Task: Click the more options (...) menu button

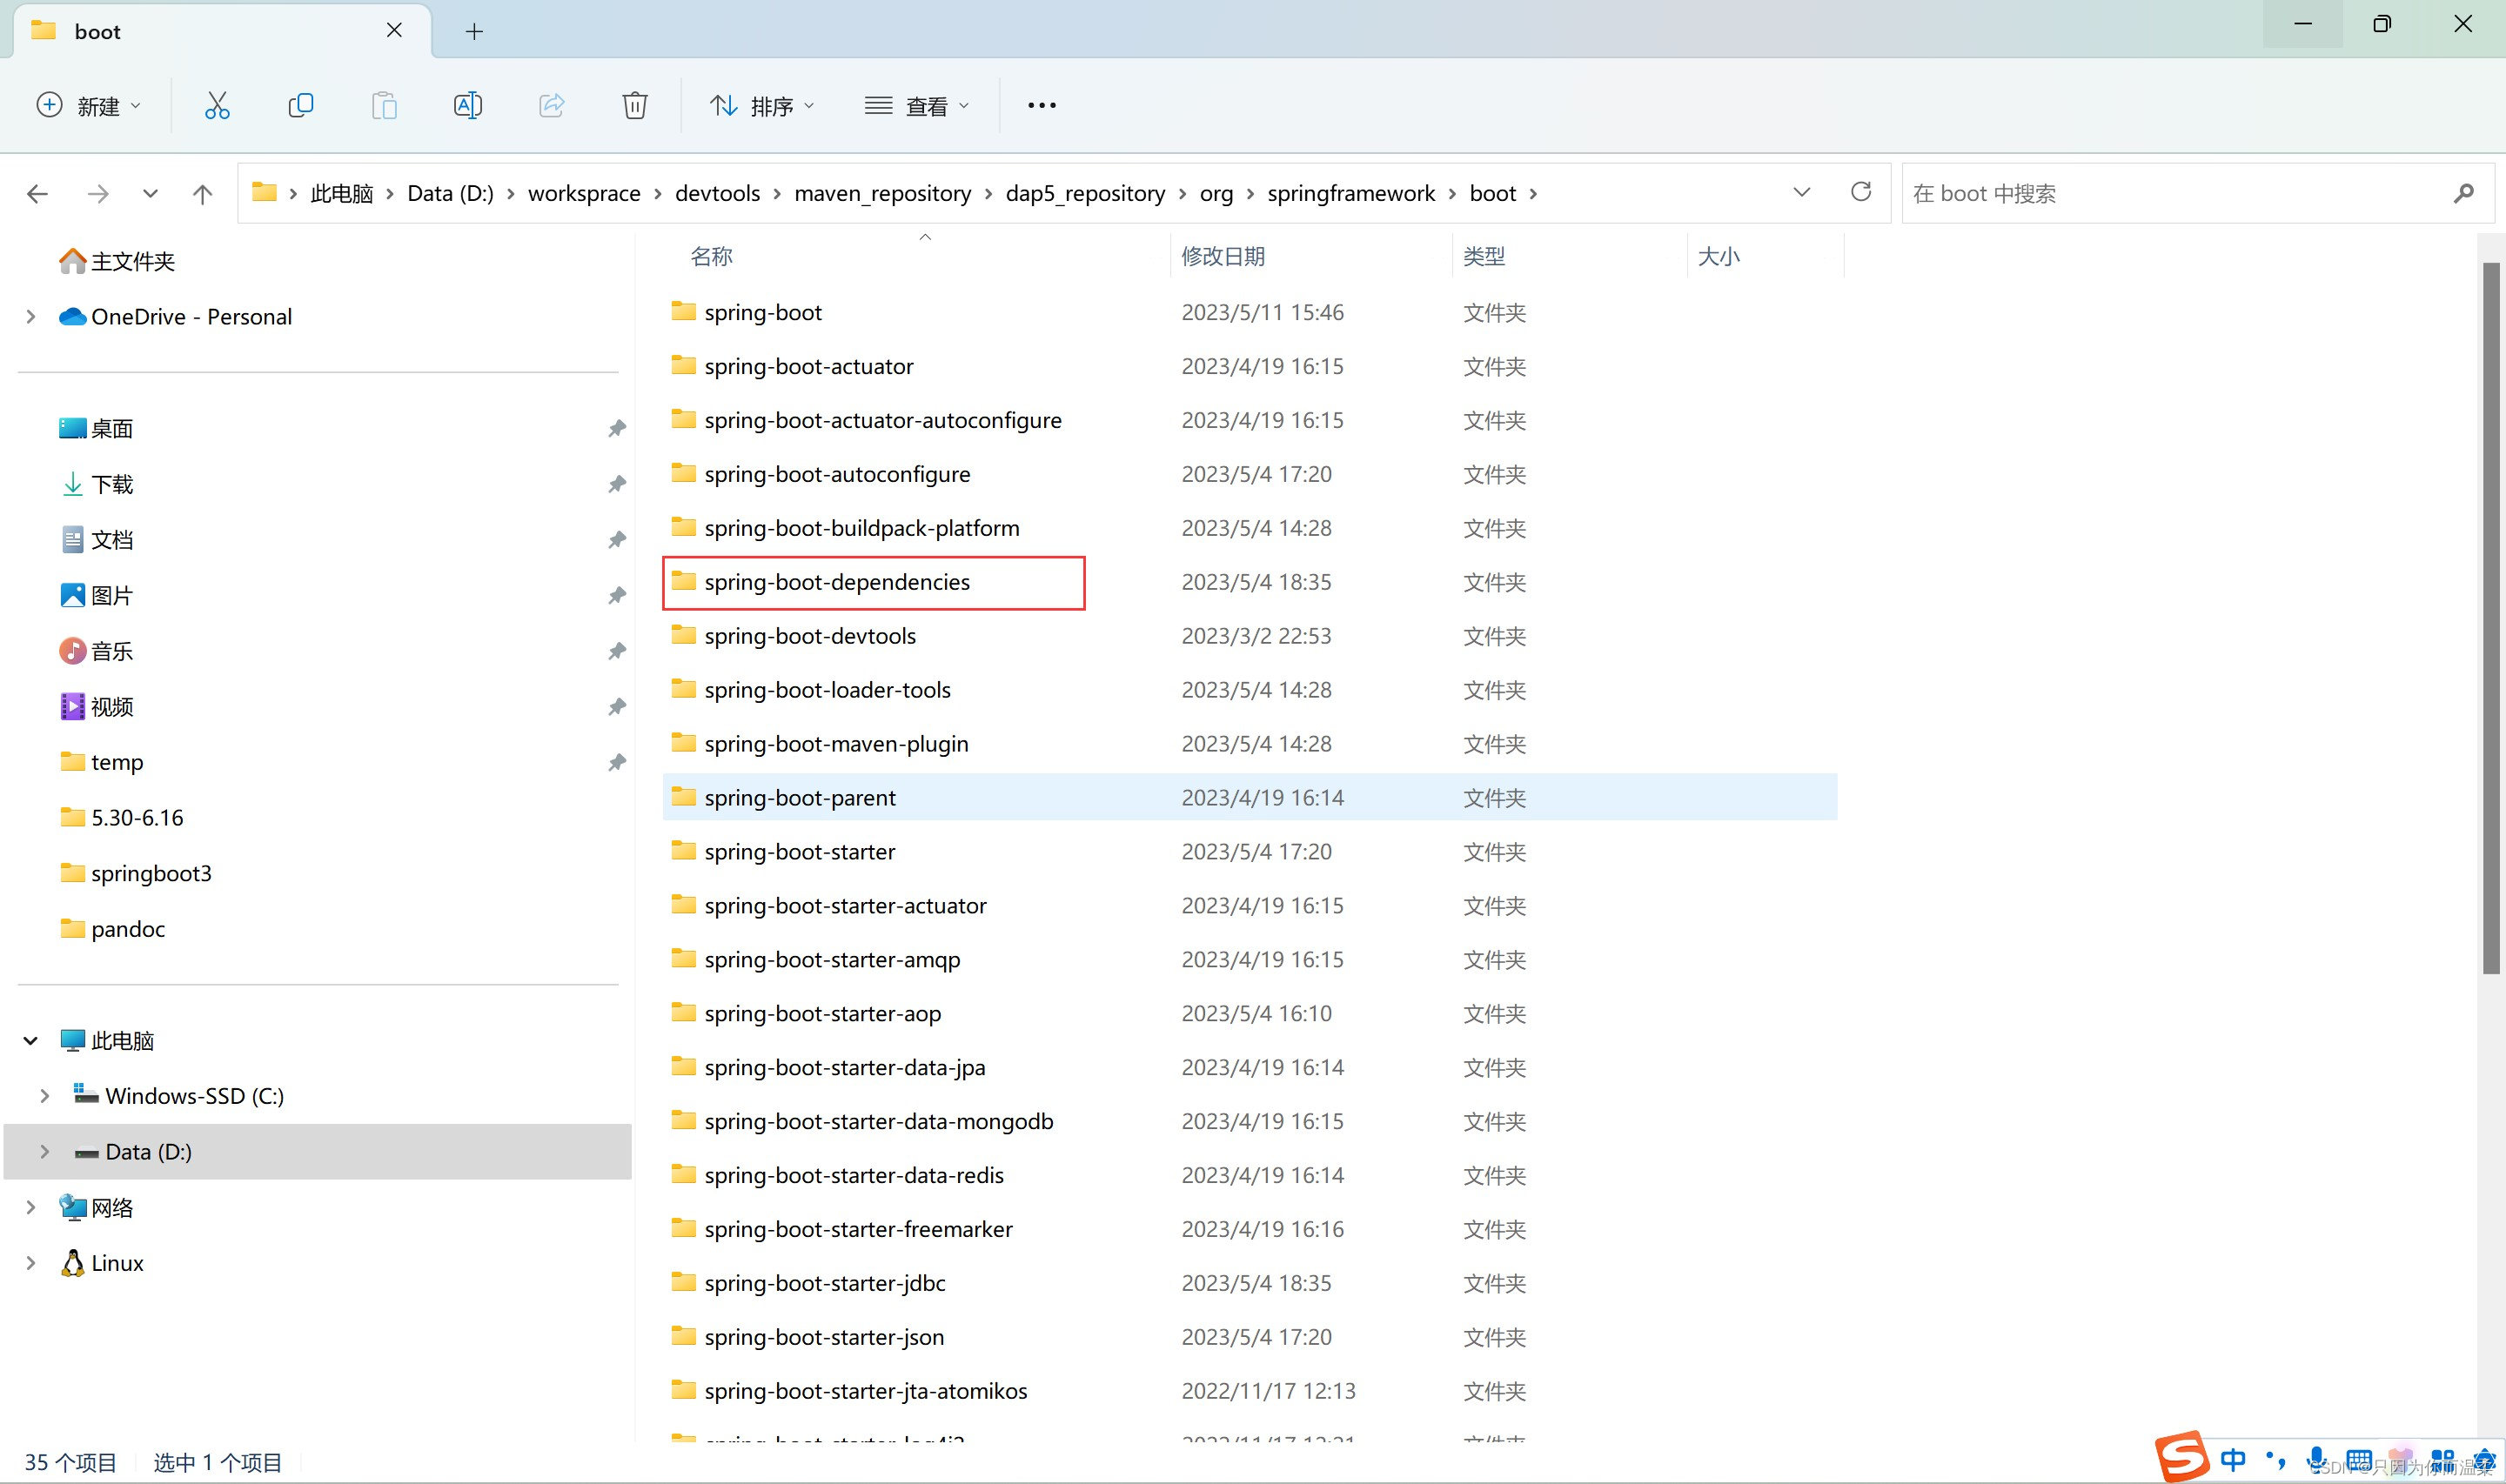Action: coord(1042,106)
